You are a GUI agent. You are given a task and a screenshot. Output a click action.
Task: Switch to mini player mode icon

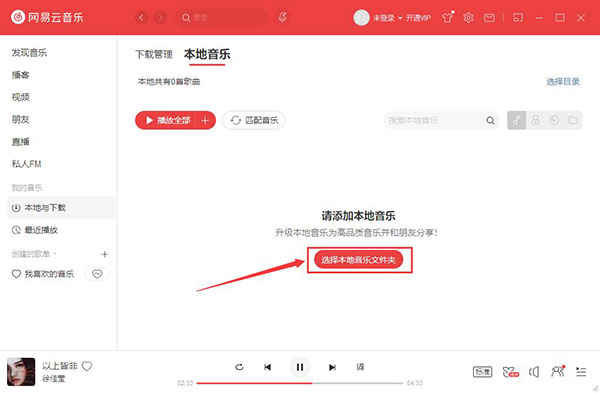coord(517,18)
